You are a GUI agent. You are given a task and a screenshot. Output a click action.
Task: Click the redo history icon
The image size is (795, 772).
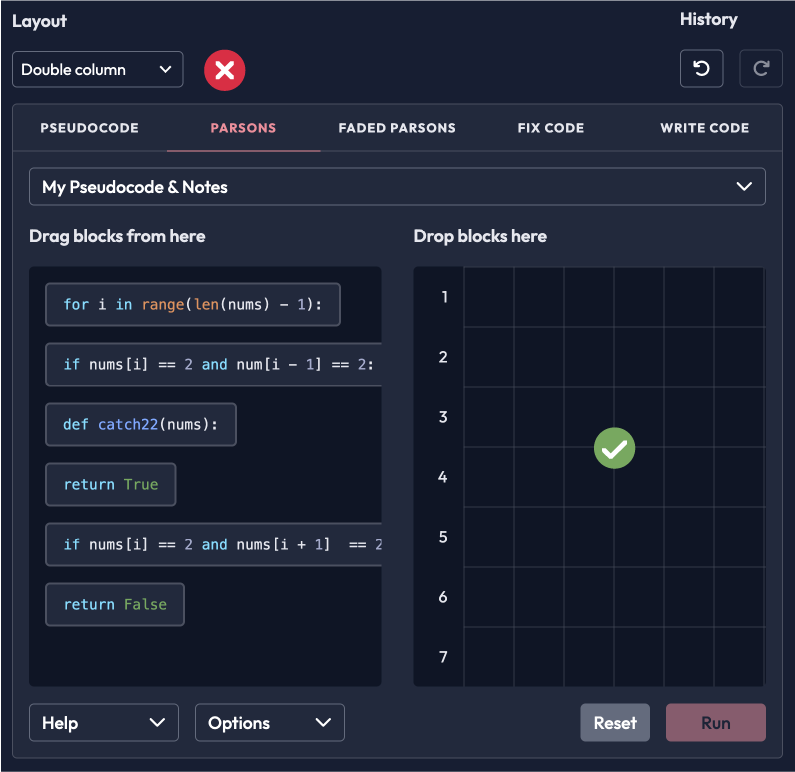point(761,69)
